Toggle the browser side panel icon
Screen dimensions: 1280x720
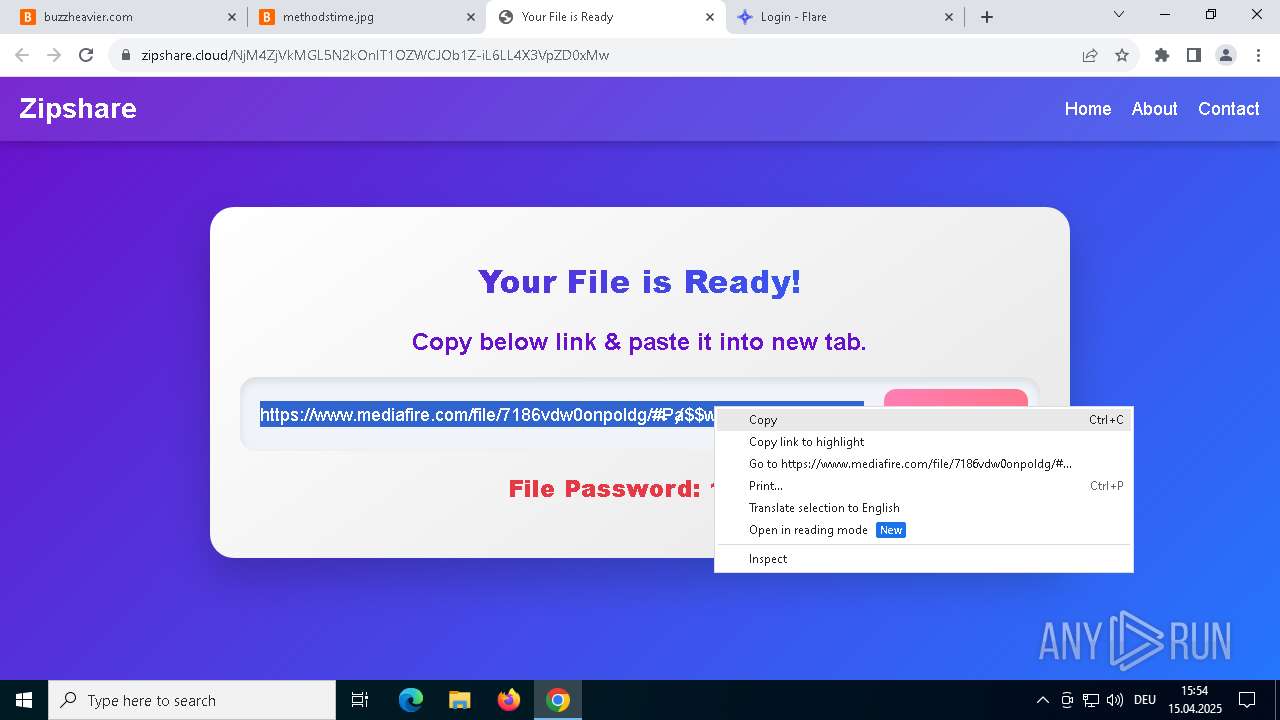click(x=1193, y=55)
